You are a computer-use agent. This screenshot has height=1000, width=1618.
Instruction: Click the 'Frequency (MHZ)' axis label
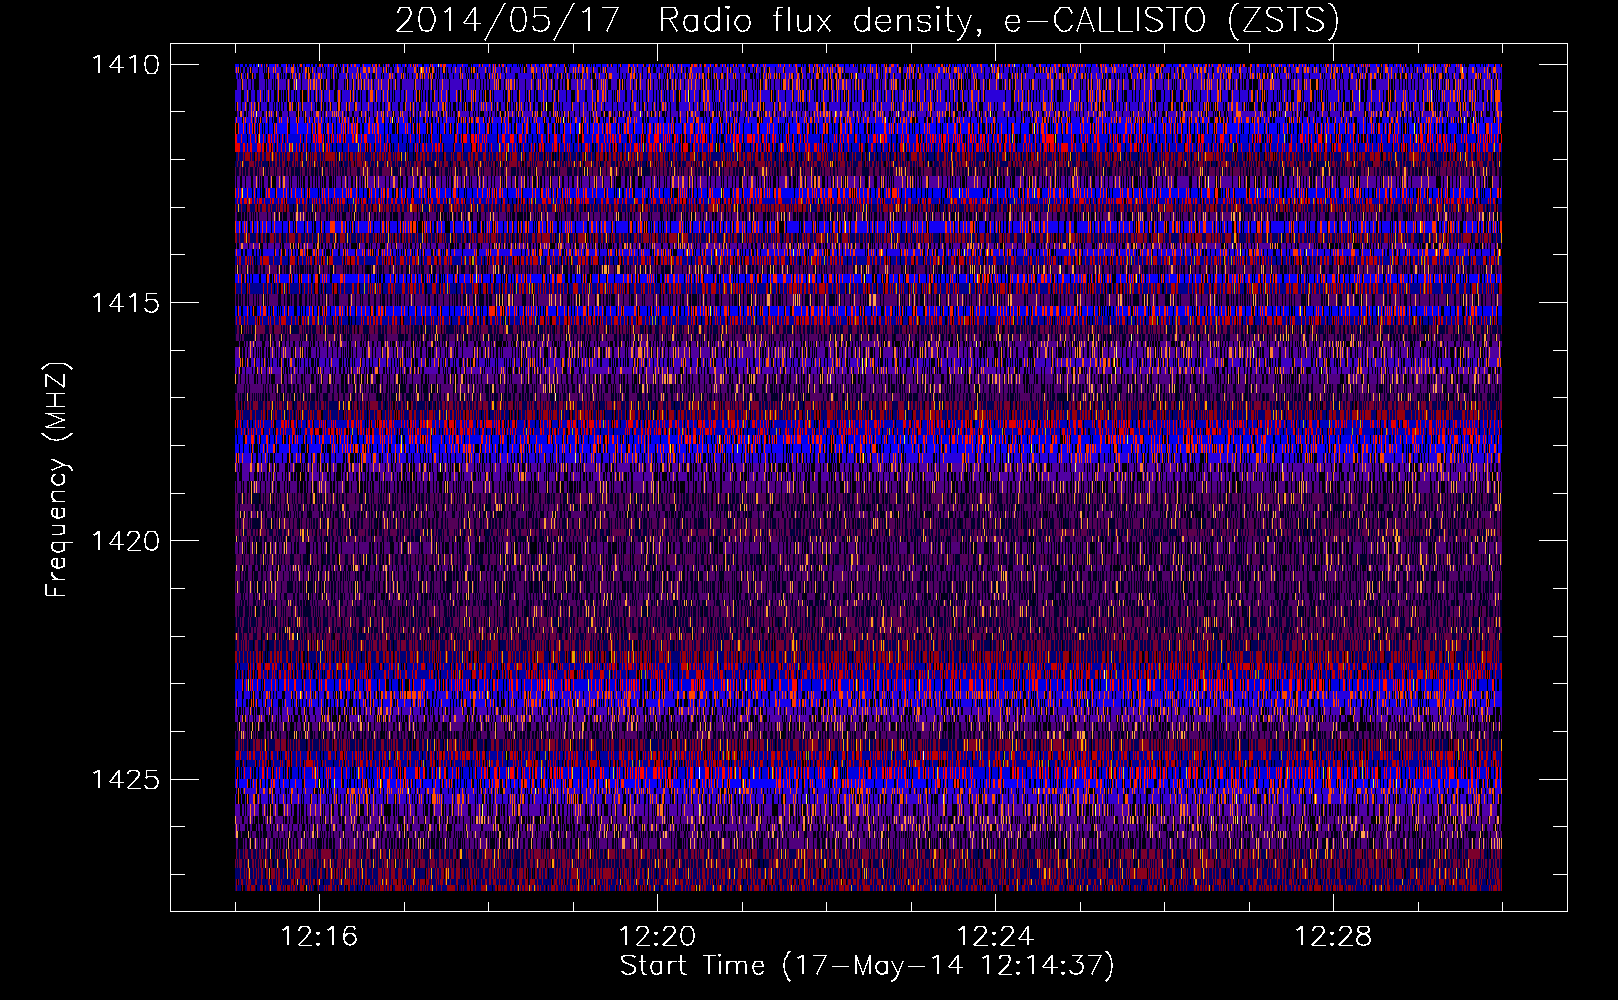click(x=57, y=480)
